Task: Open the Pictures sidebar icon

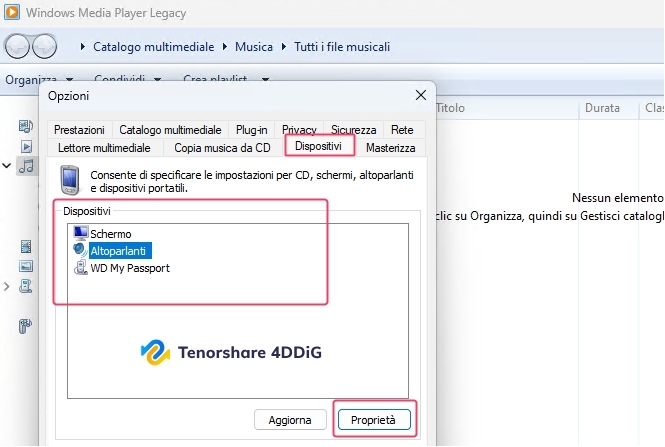Action: point(26,266)
